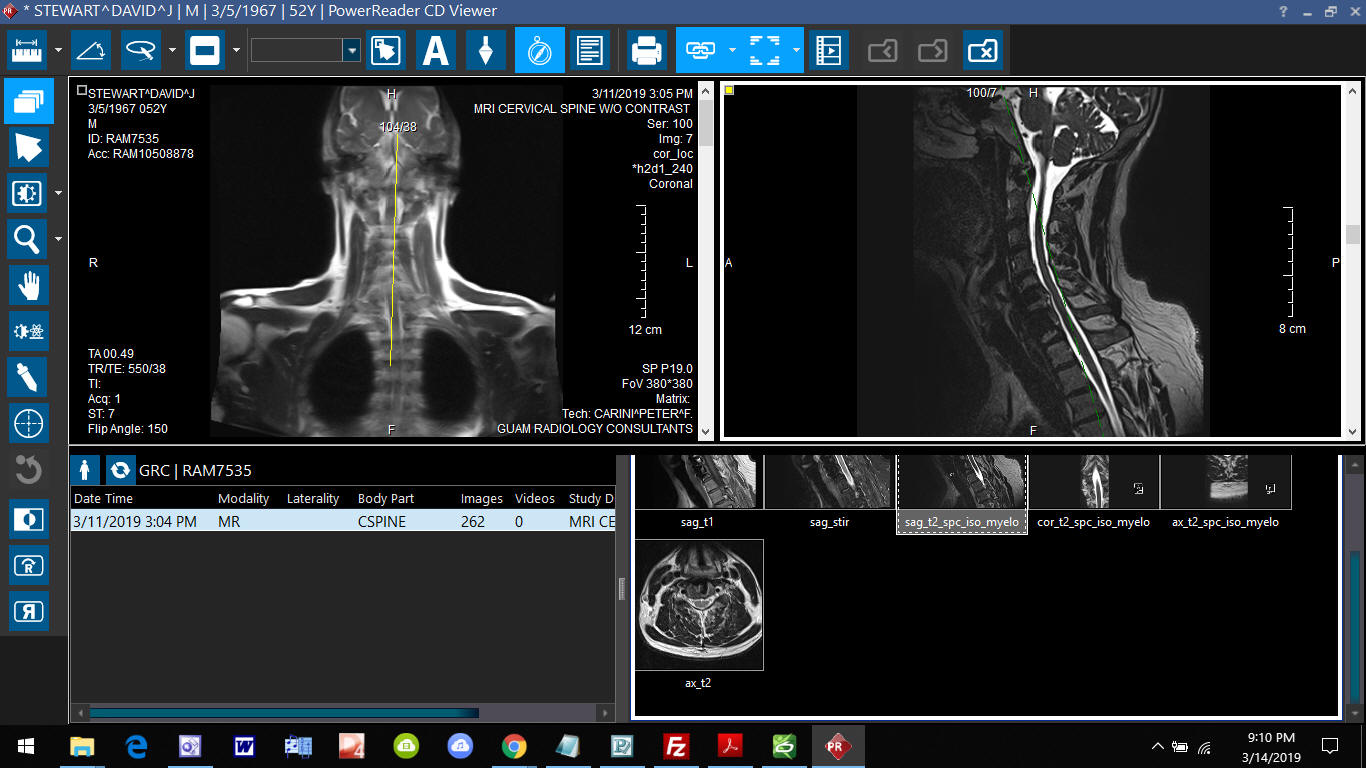Open the ax_t2 series thumbnail
Viewport: 1366px width, 768px height.
pyautogui.click(x=699, y=605)
